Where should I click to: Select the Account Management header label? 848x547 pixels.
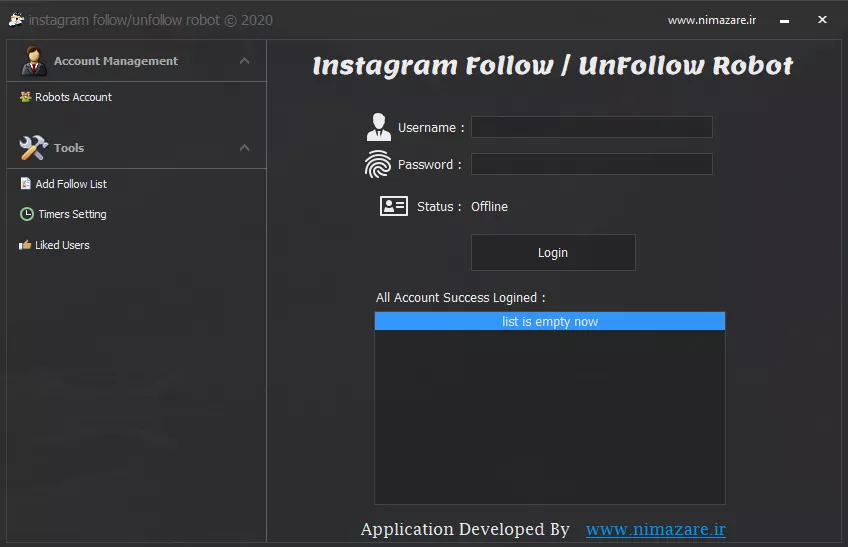116,61
